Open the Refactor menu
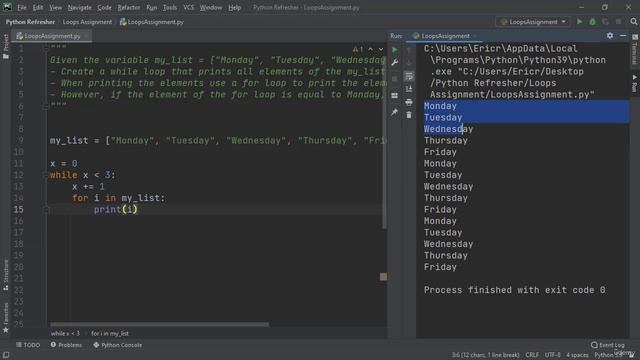 [x=129, y=7]
